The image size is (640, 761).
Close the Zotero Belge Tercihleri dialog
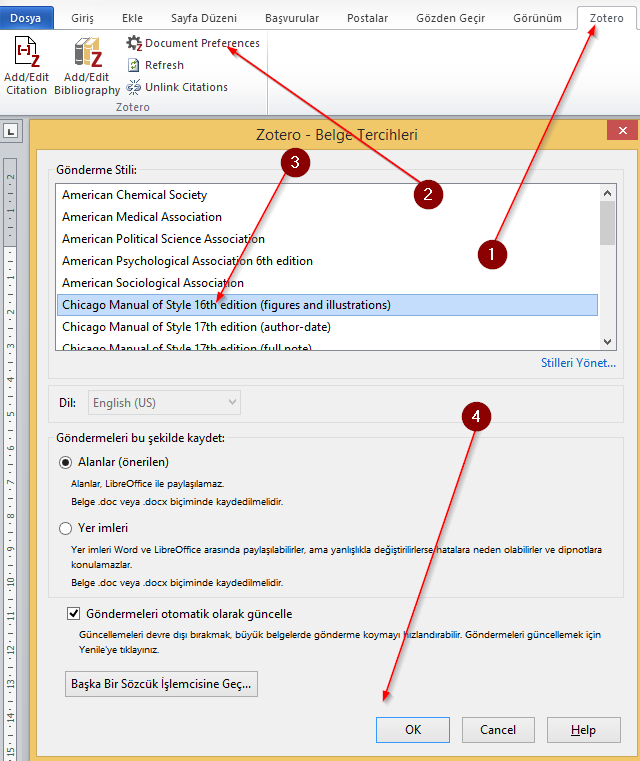623,131
